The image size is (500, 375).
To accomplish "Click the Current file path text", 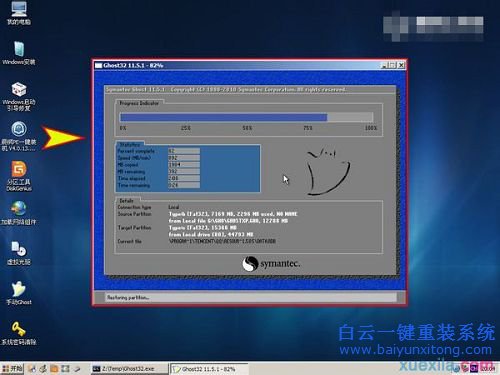I will click(222, 241).
